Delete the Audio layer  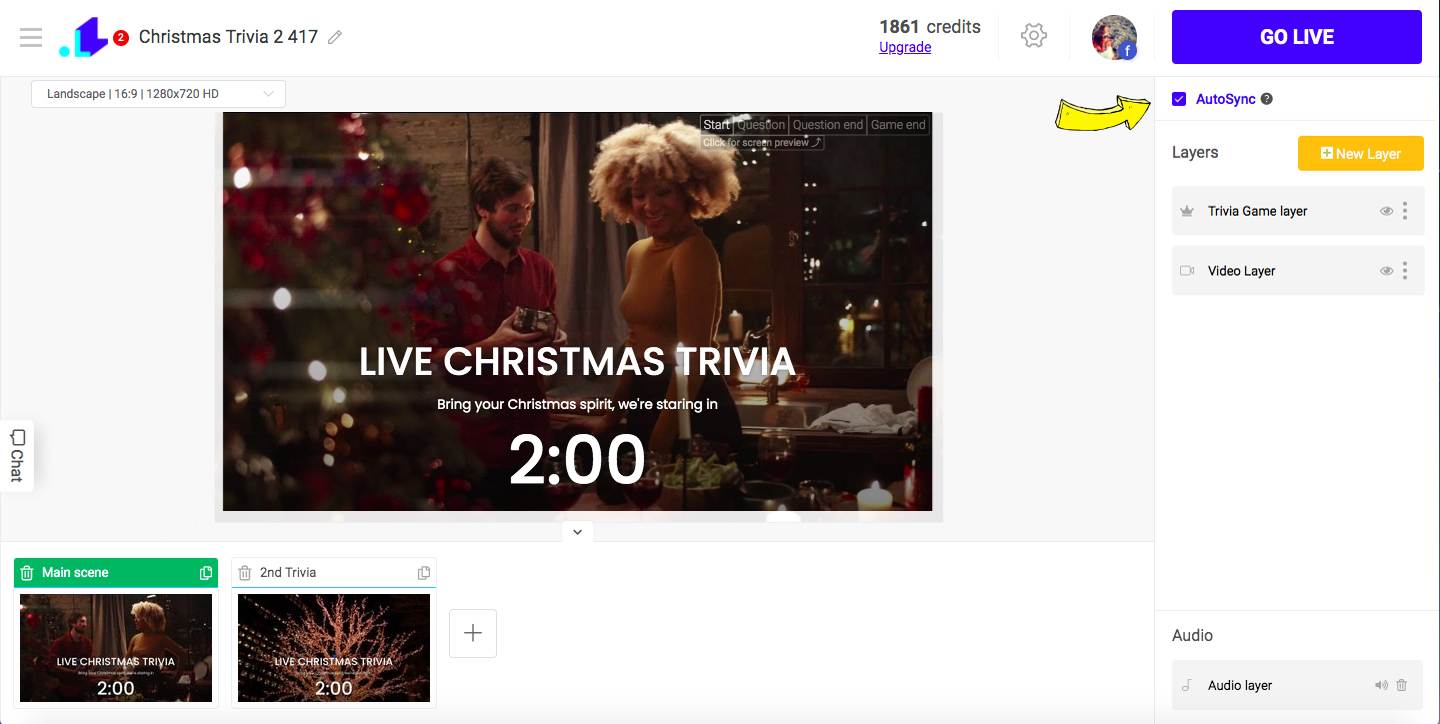pos(1402,685)
